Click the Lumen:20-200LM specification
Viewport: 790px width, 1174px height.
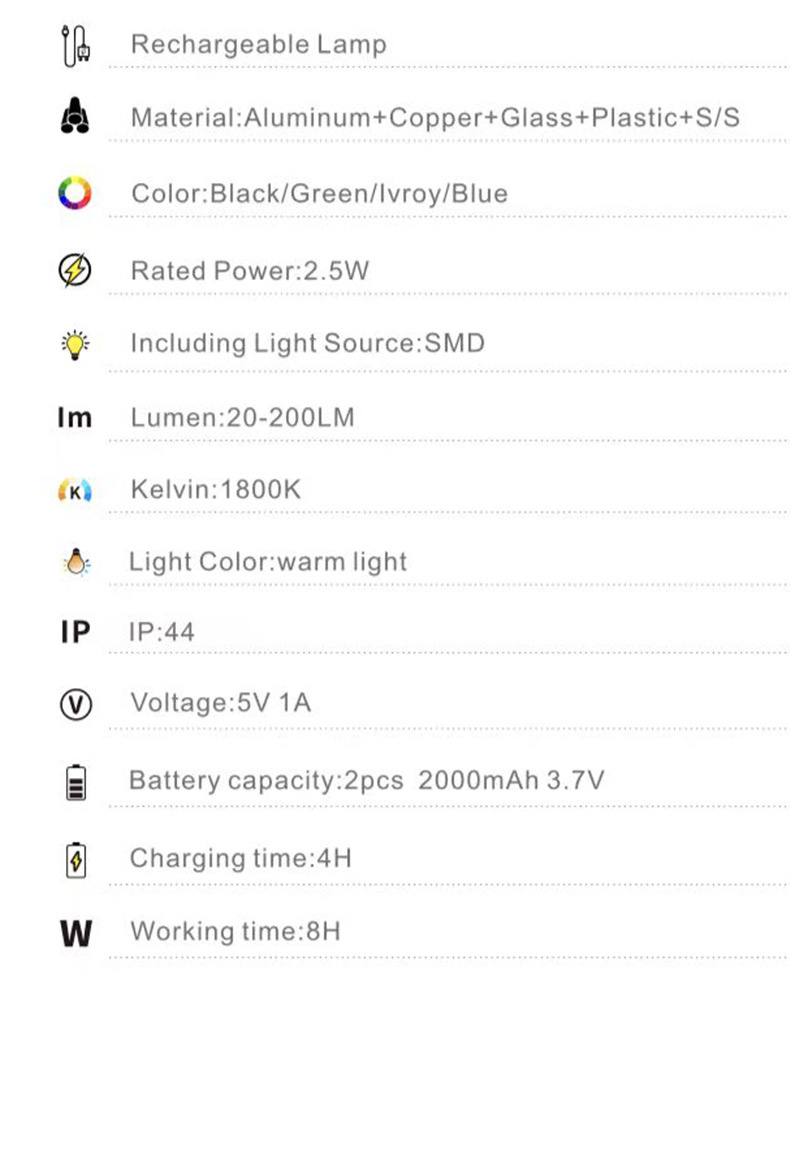[242, 417]
